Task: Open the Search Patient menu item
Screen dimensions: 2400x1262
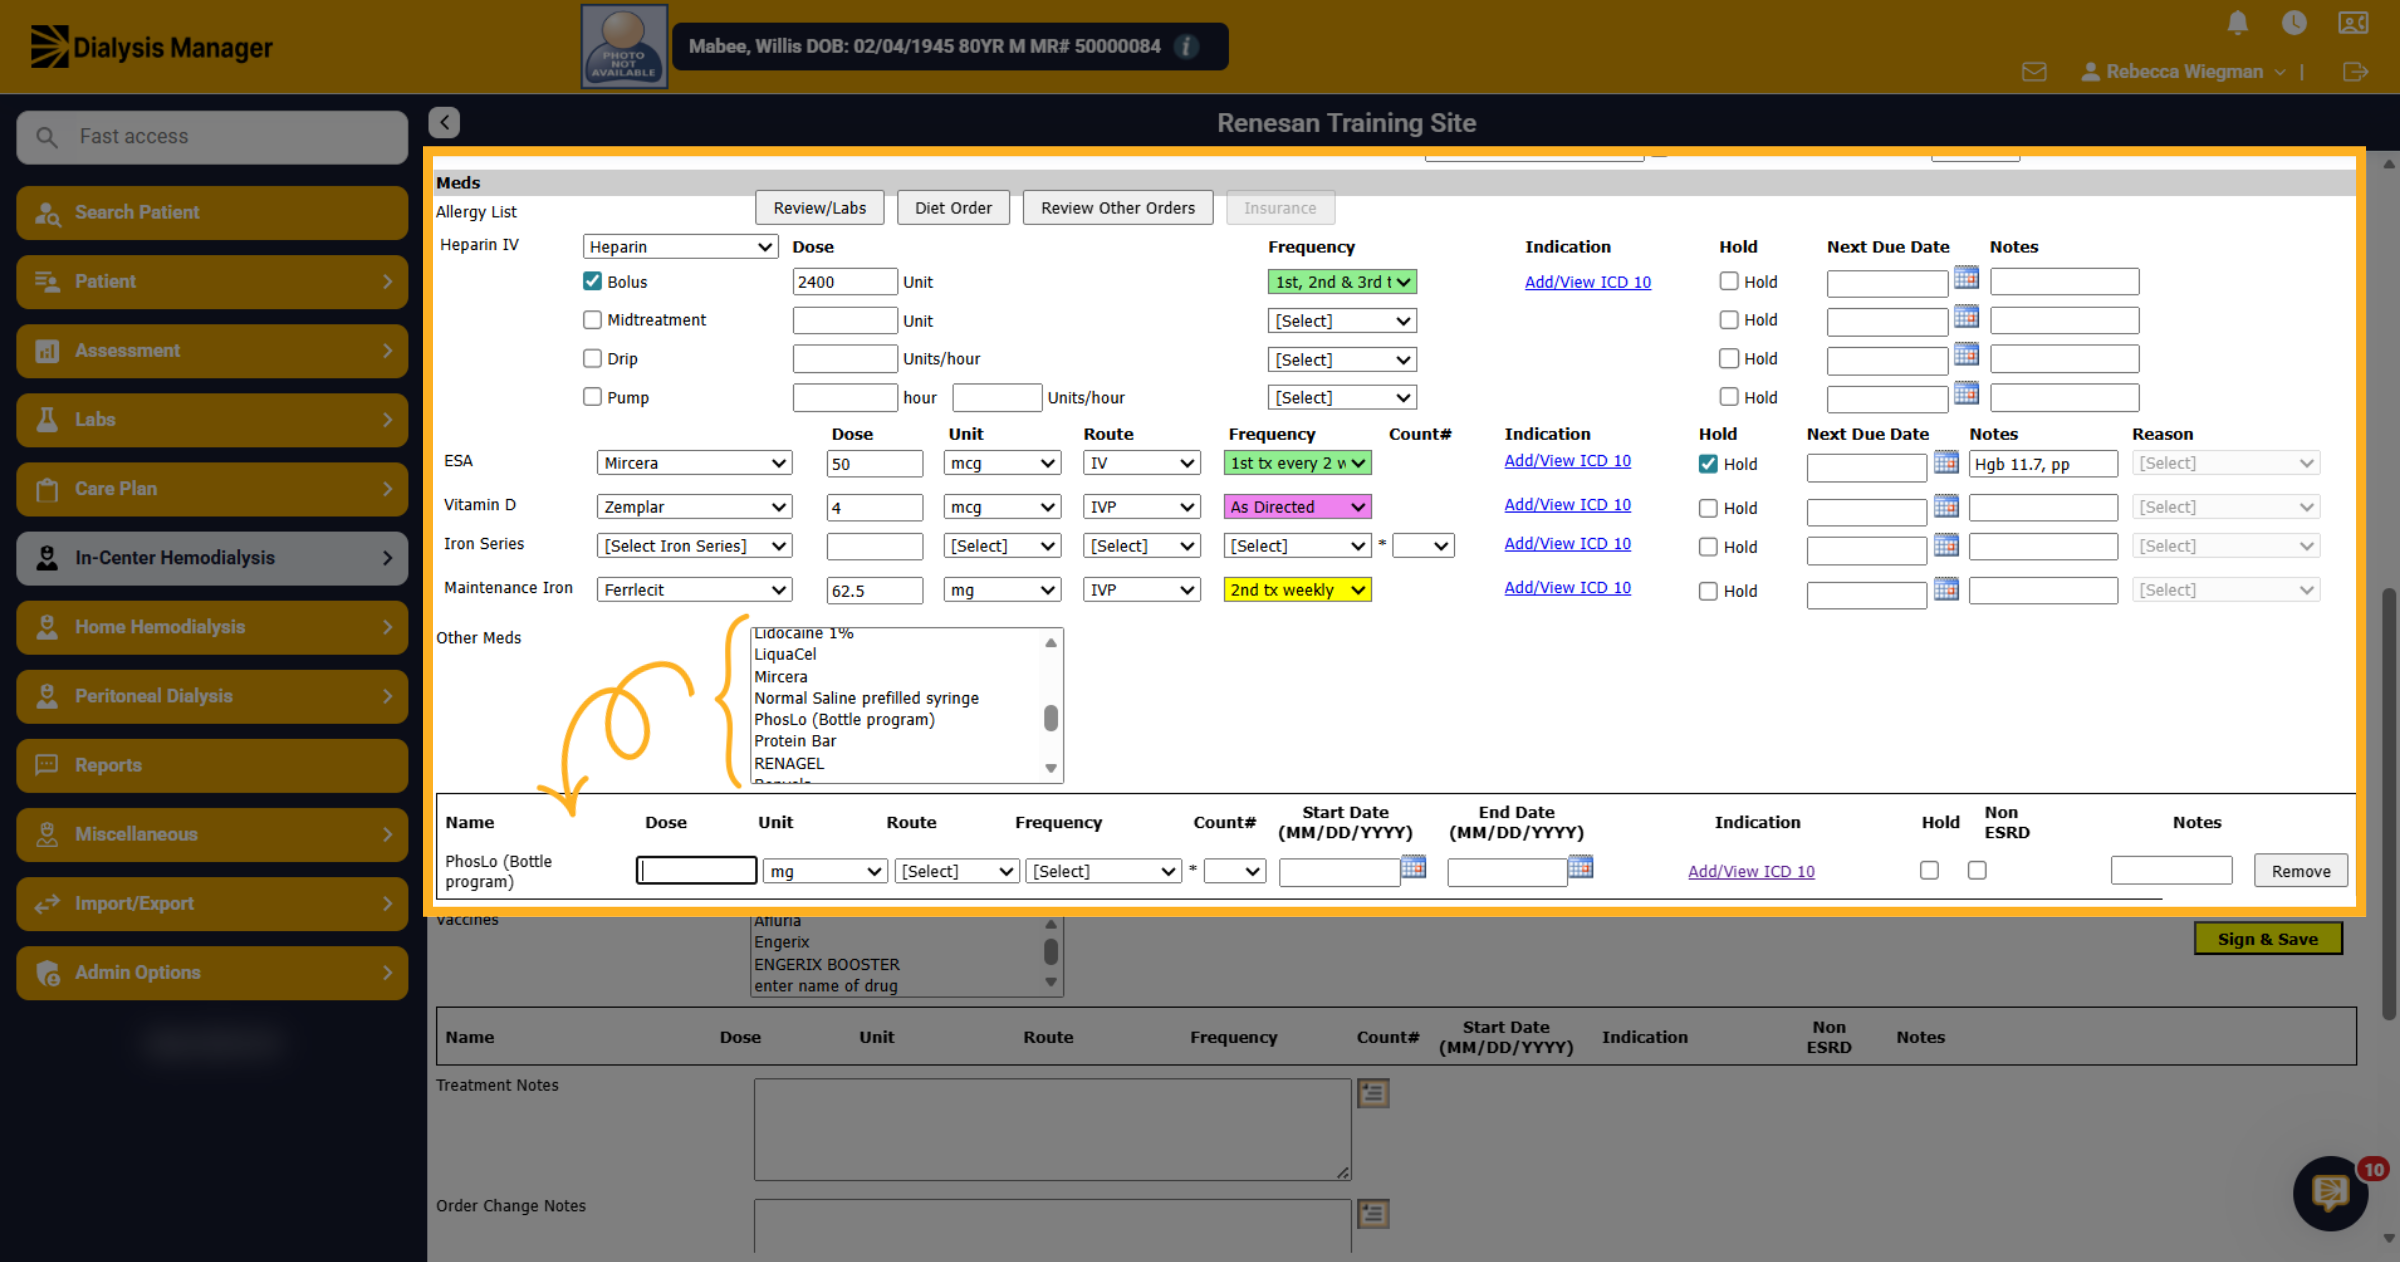Action: point(212,212)
